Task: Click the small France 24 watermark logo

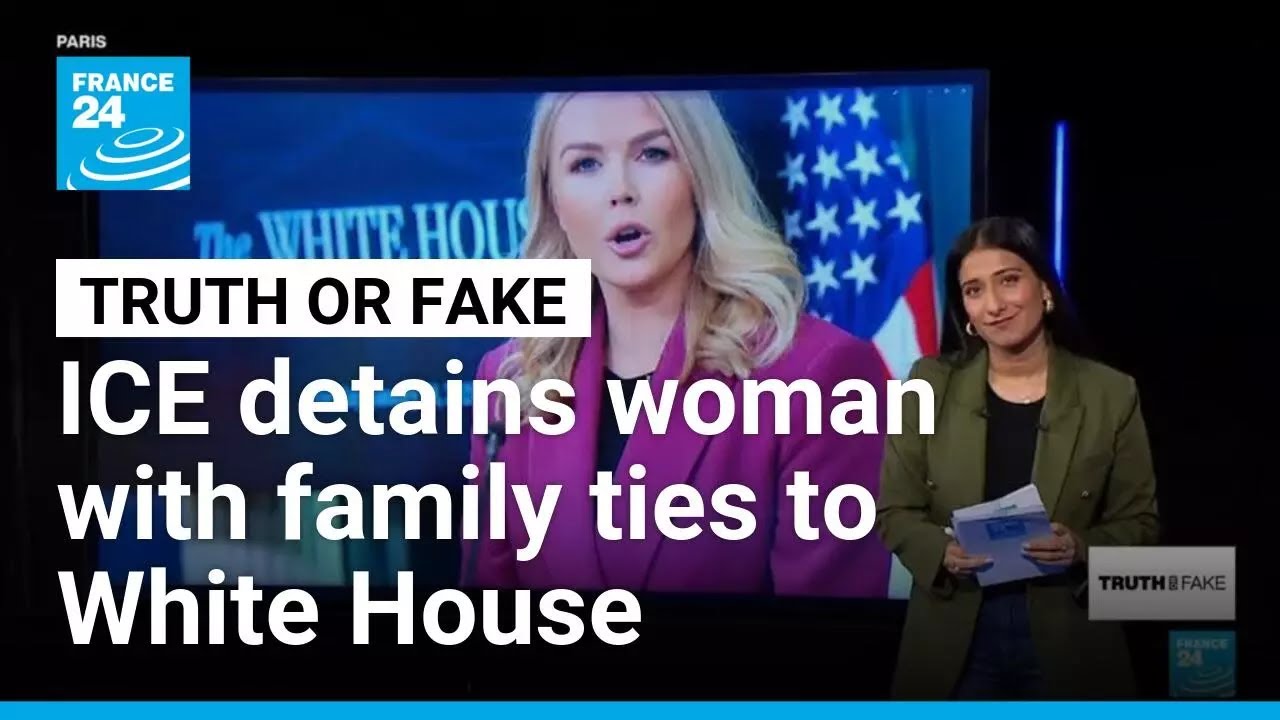Action: 1202,662
